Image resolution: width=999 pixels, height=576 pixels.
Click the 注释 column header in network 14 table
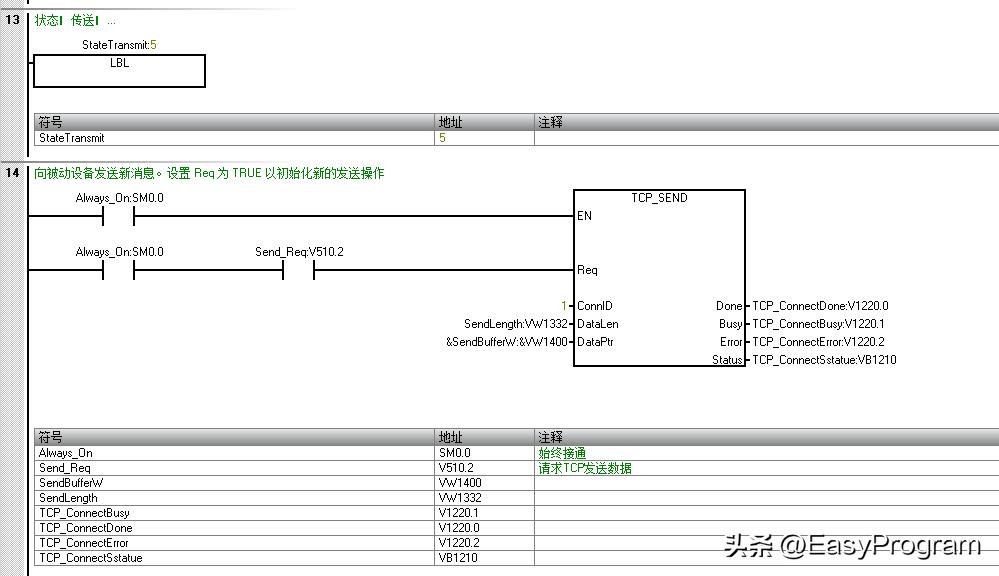[x=766, y=437]
